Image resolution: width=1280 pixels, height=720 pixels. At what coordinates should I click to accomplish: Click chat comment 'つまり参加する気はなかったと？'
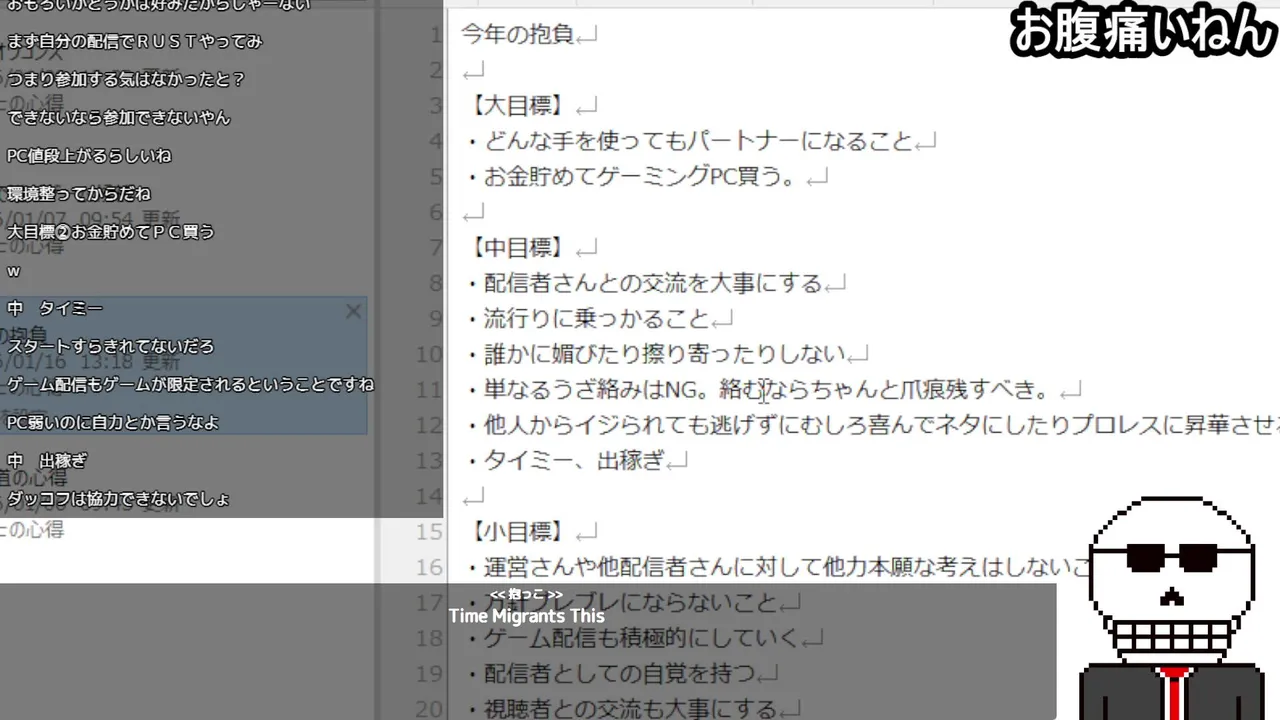pyautogui.click(x=126, y=79)
